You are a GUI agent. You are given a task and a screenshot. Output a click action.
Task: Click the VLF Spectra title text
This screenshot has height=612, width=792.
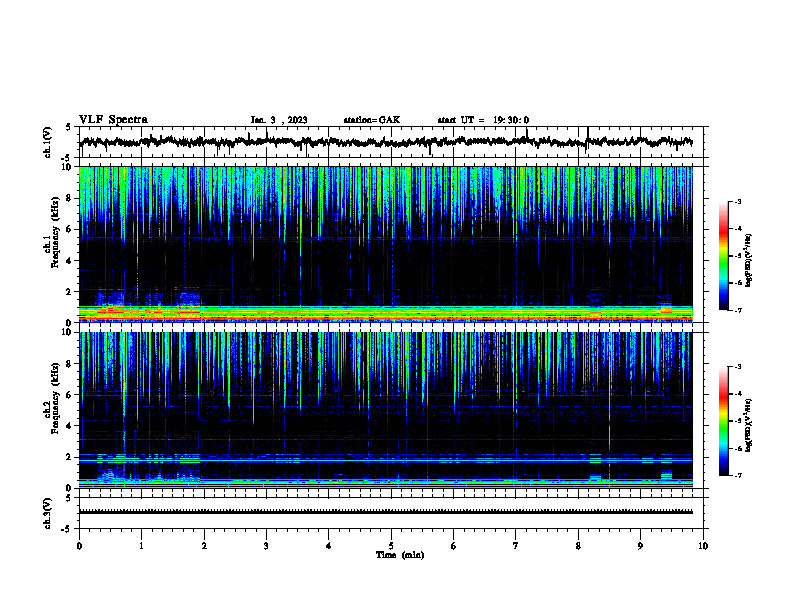click(113, 120)
